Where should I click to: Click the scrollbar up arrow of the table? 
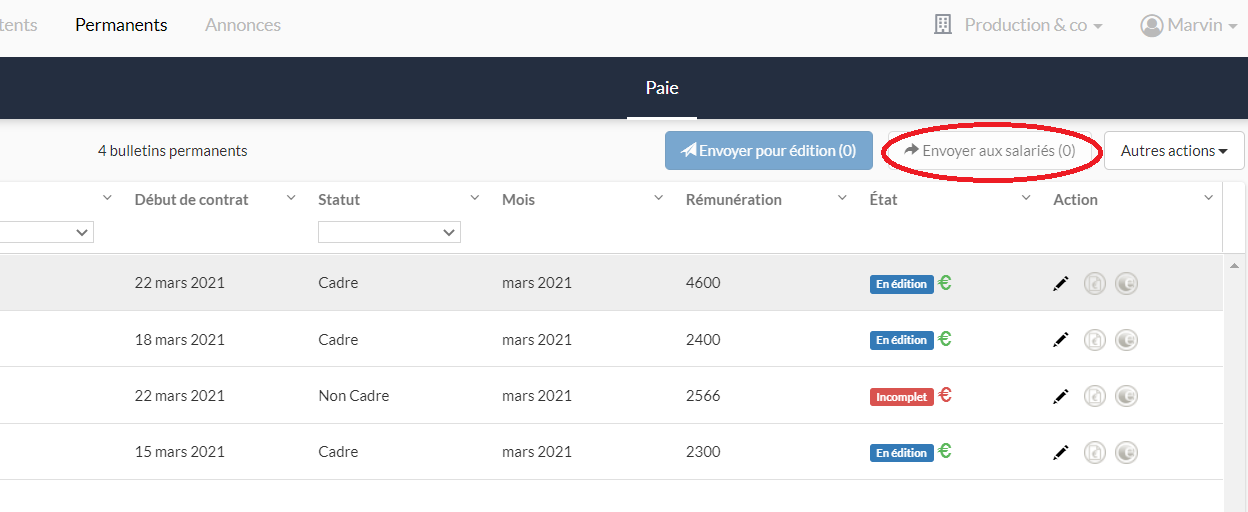click(x=1235, y=264)
